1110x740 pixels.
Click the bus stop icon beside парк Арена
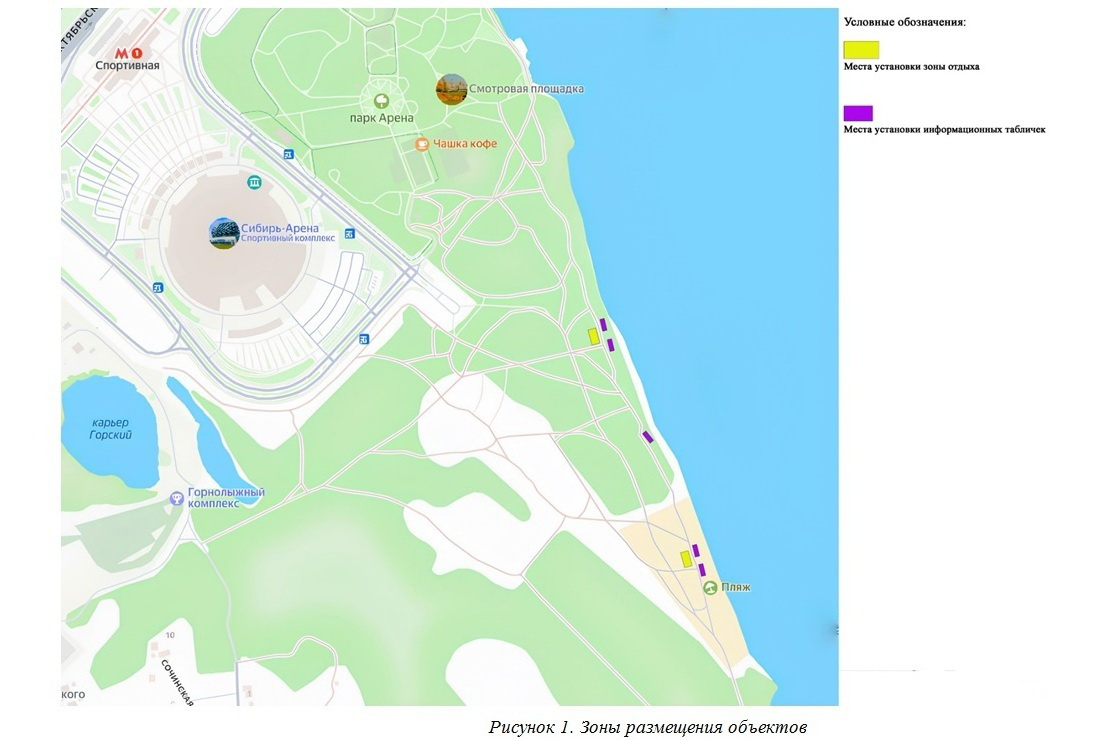[x=289, y=154]
